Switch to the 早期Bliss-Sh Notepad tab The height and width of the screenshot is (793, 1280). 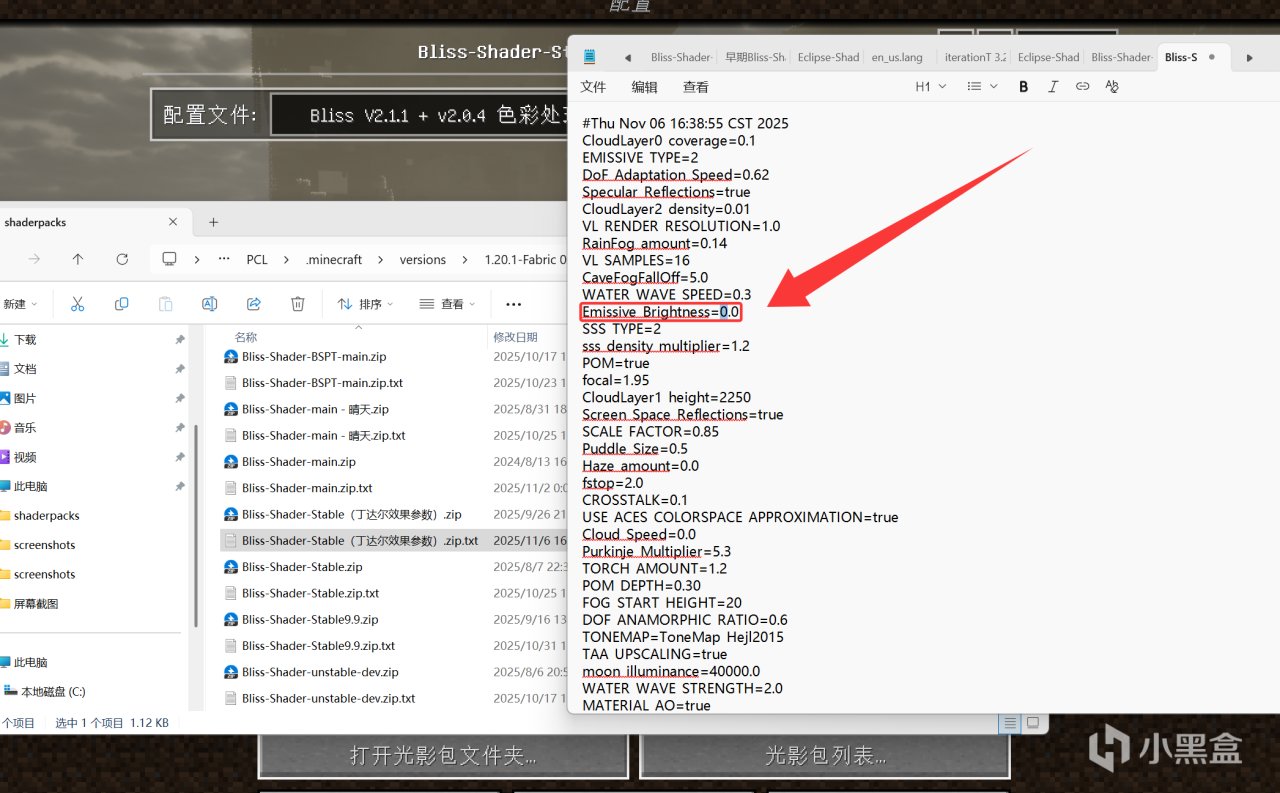(755, 57)
